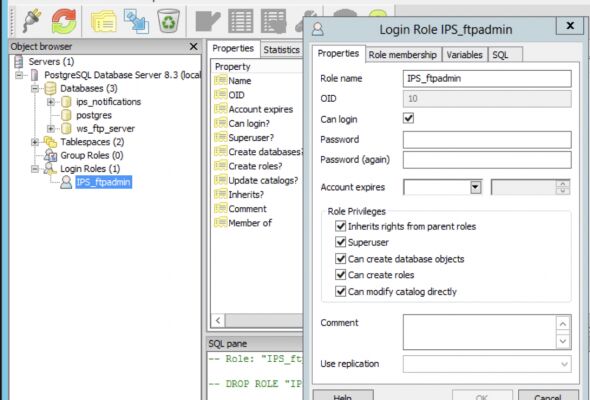Click the Superuser? property row icon
590x400 pixels.
(x=220, y=137)
